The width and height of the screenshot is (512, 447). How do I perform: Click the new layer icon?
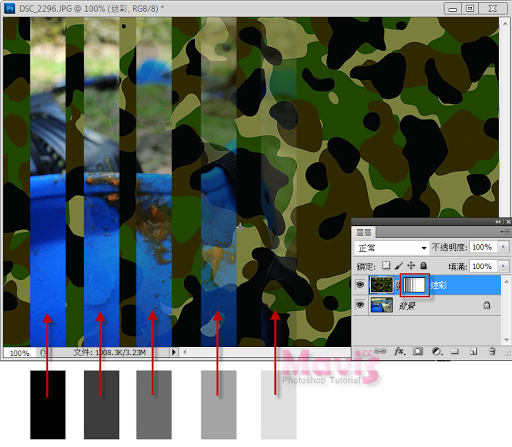[473, 351]
